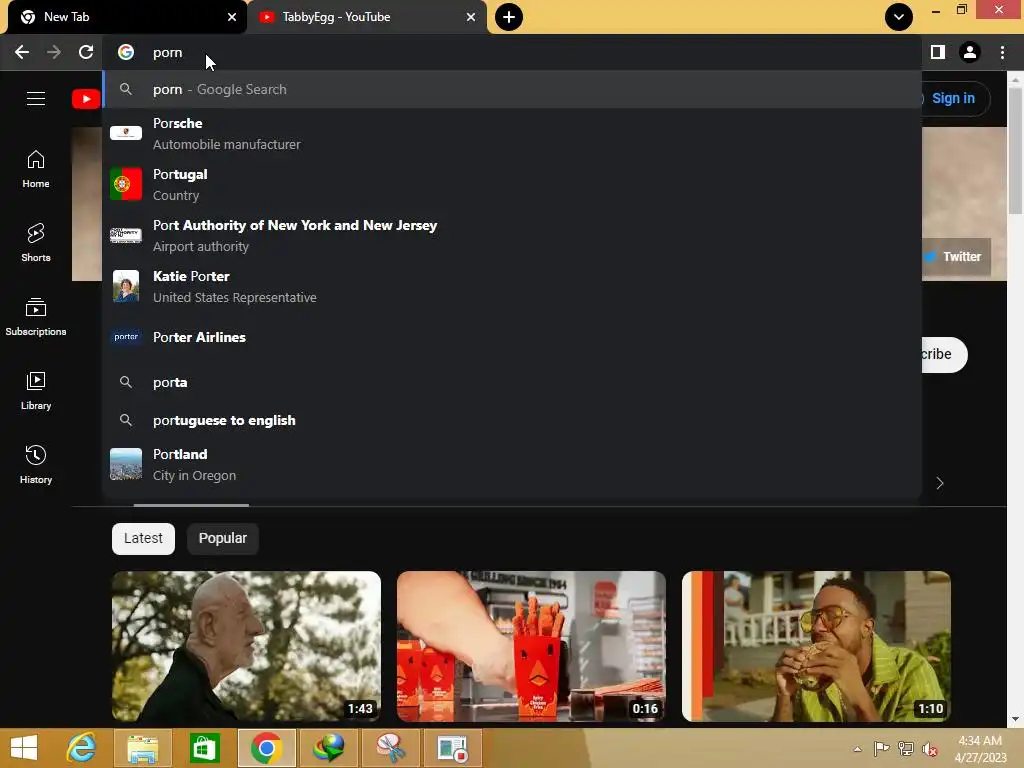1024x768 pixels.
Task: Go to YouTube Home in sidebar
Action: (36, 169)
